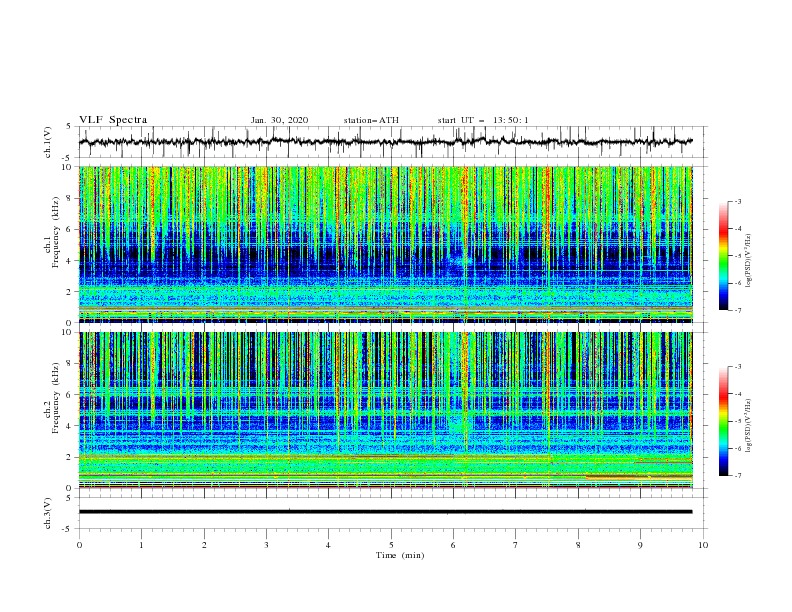The height and width of the screenshot is (612, 792).
Task: Click time axis tick label "8"
Action: point(578,545)
